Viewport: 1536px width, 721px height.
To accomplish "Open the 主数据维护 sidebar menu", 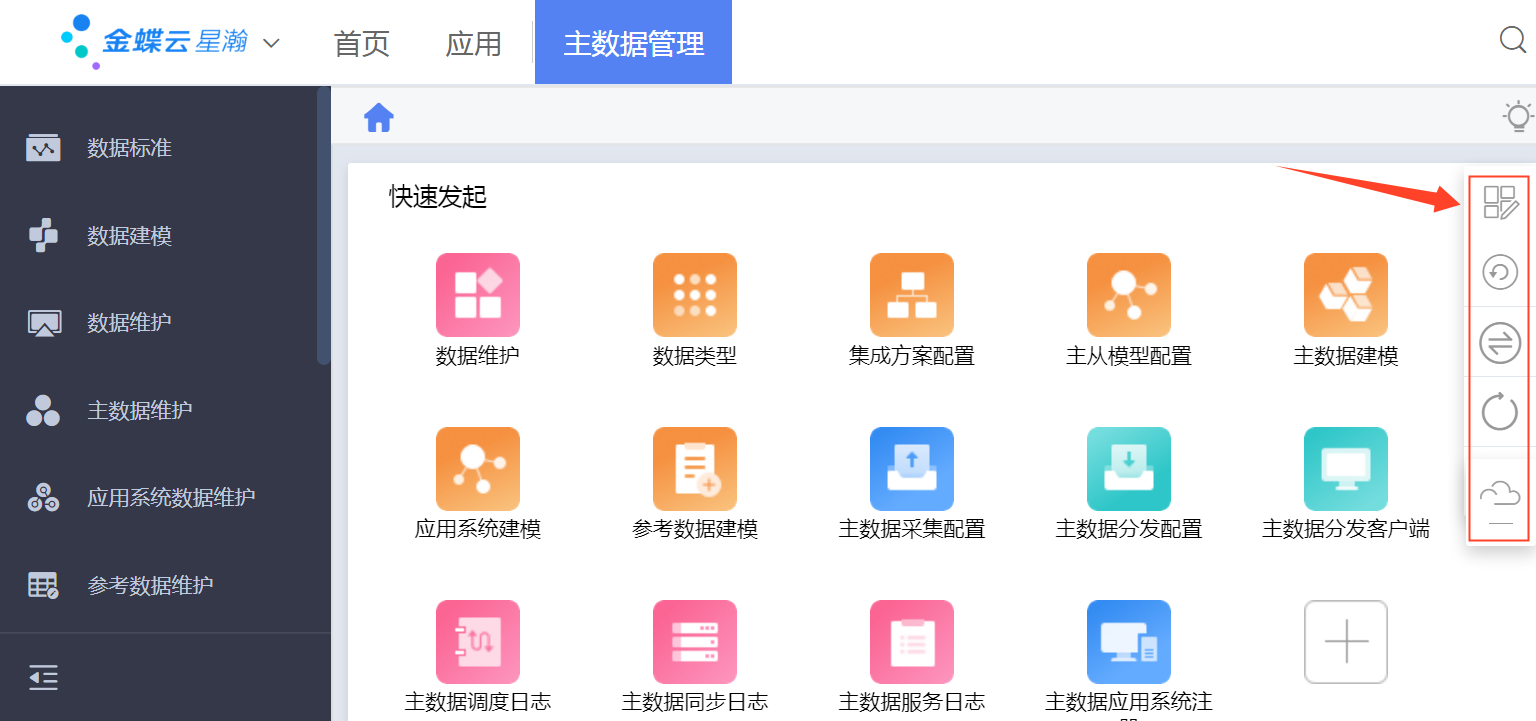I will (x=165, y=410).
